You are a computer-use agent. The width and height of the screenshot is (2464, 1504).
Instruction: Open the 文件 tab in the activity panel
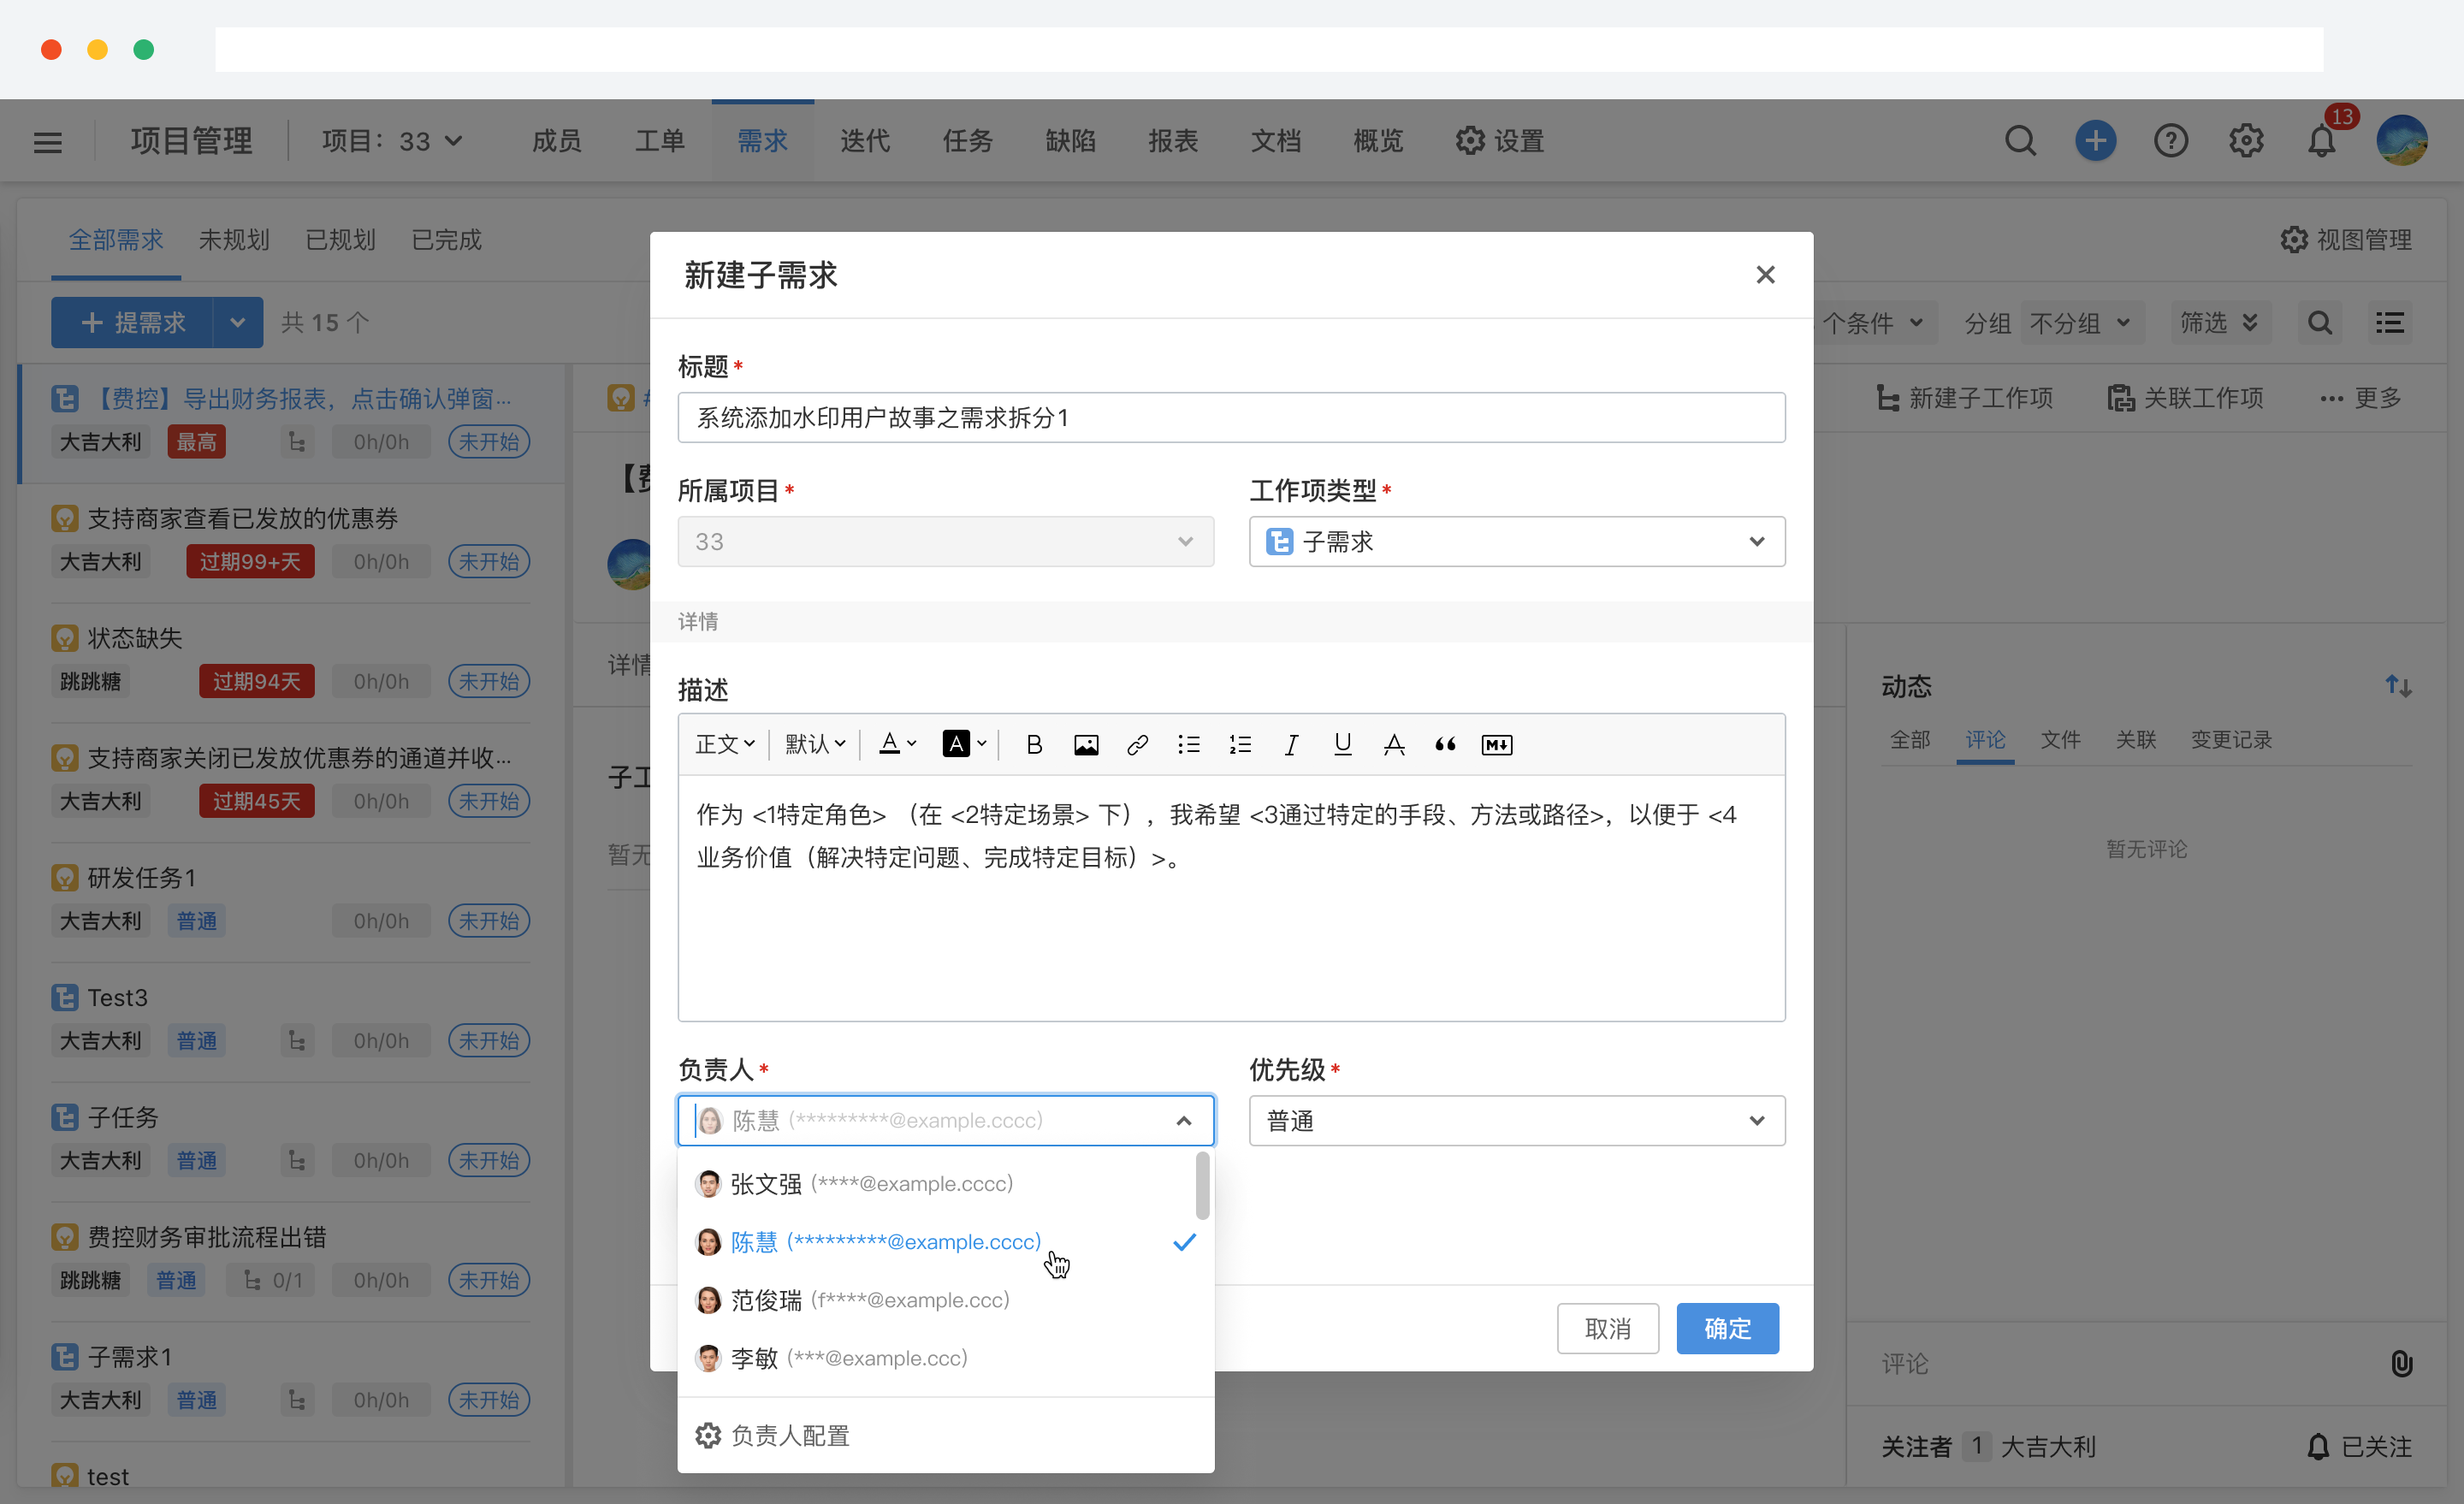pyautogui.click(x=2060, y=739)
